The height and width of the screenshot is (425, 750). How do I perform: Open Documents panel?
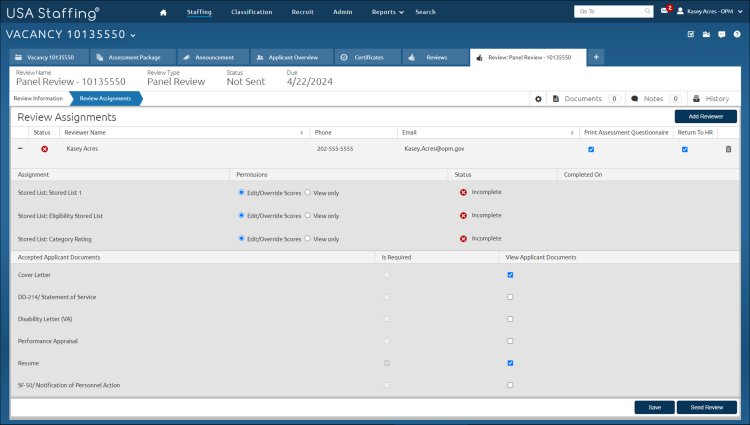(586, 99)
